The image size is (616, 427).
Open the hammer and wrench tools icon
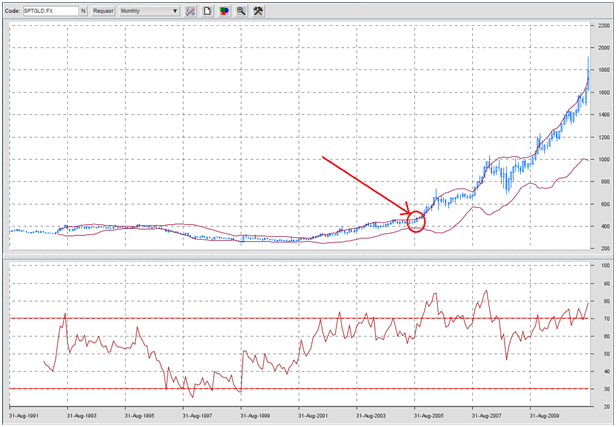point(258,11)
